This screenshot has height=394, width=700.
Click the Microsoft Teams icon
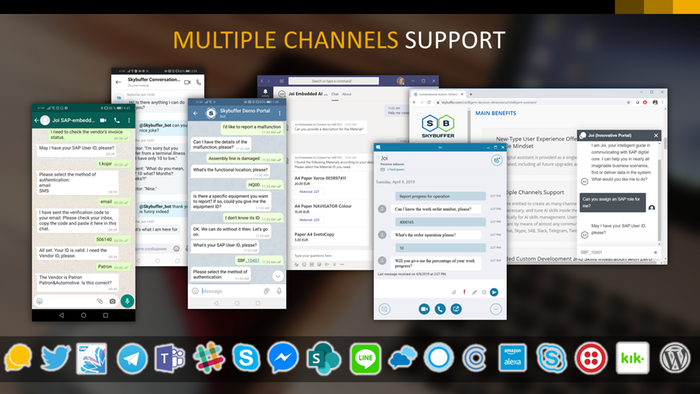(x=170, y=358)
